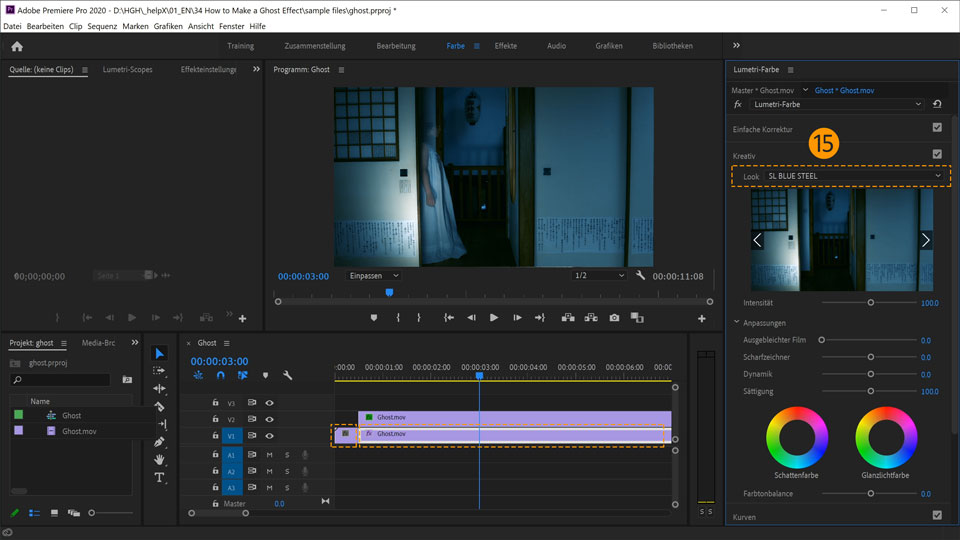This screenshot has height=540, width=960.
Task: Open the Look dropdown SL BLUE STEEL
Action: 855,176
